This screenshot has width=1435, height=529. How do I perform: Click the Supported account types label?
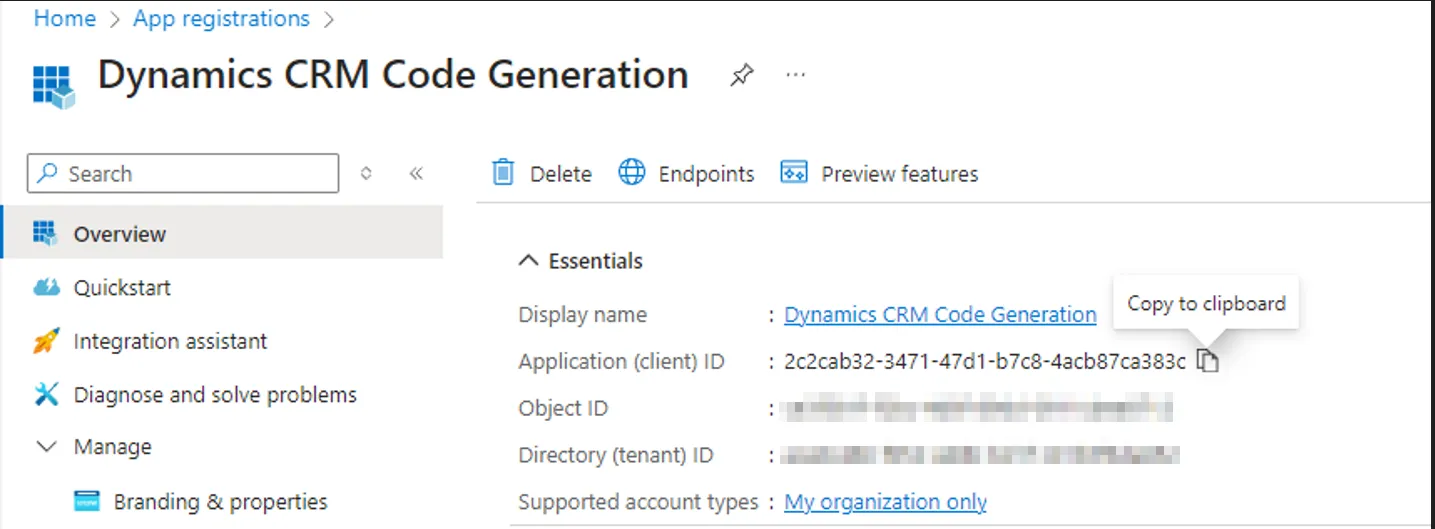click(638, 502)
